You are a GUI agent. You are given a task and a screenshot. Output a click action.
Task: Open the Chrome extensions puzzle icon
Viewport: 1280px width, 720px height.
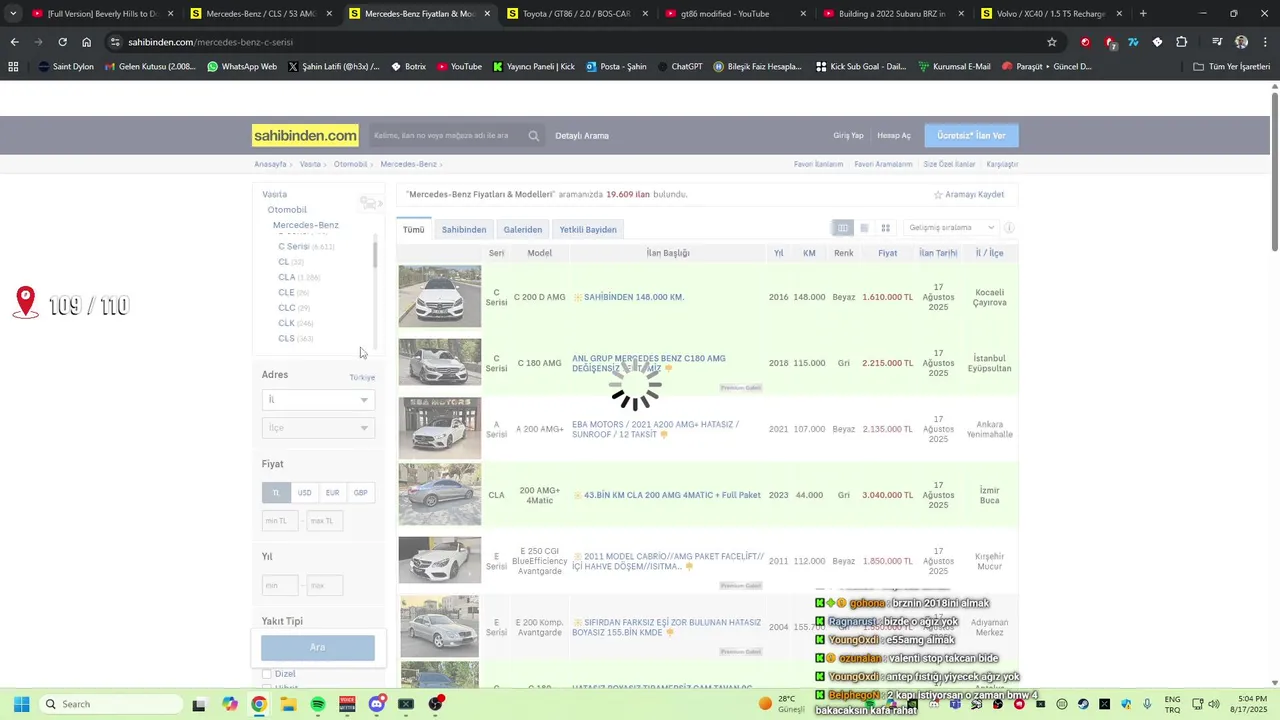[x=1181, y=42]
